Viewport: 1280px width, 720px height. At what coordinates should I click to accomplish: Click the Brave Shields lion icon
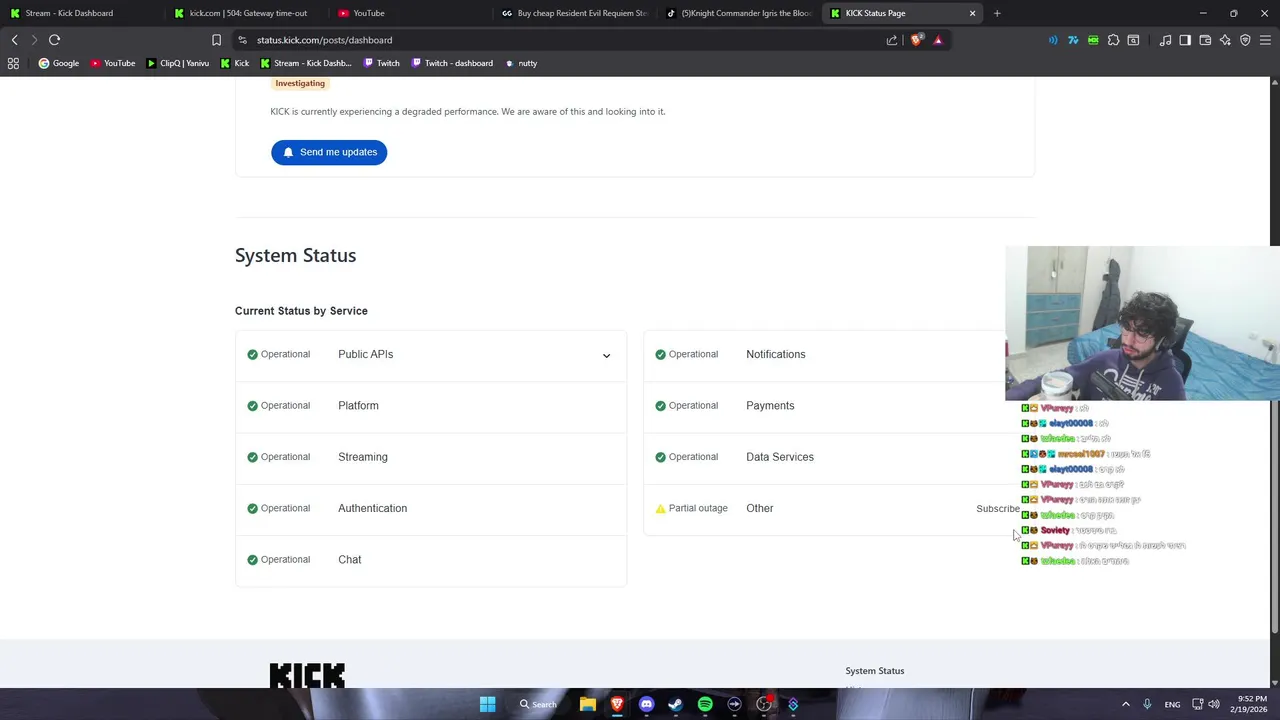916,40
